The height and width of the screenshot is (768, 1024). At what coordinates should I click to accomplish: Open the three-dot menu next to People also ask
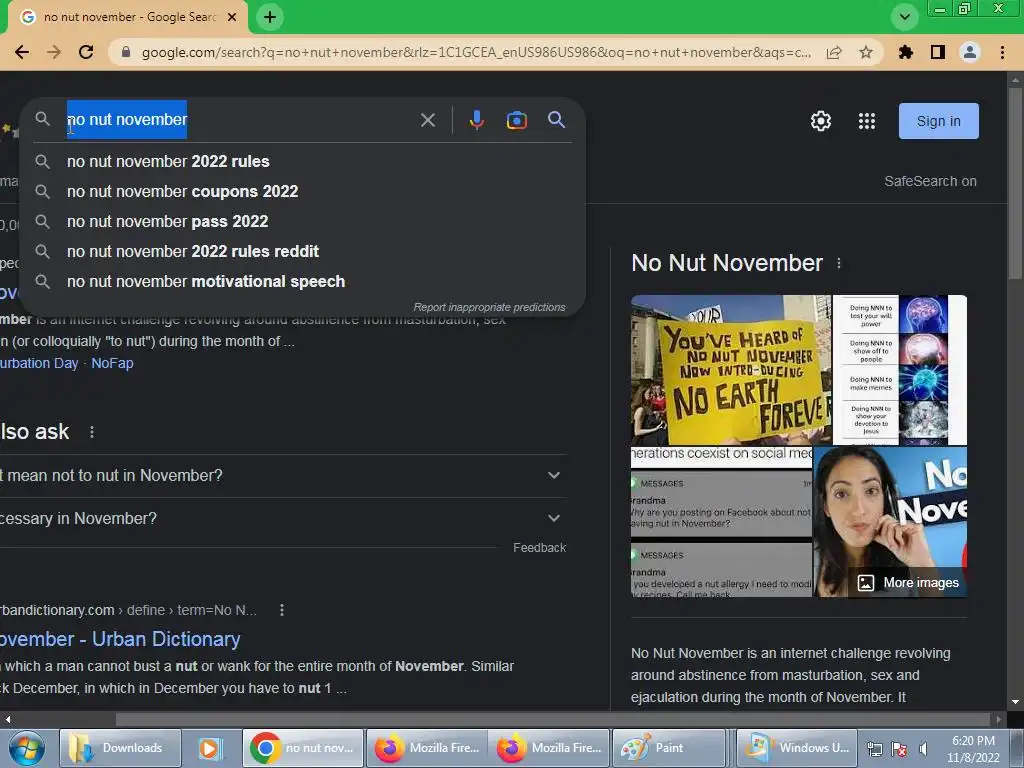92,432
